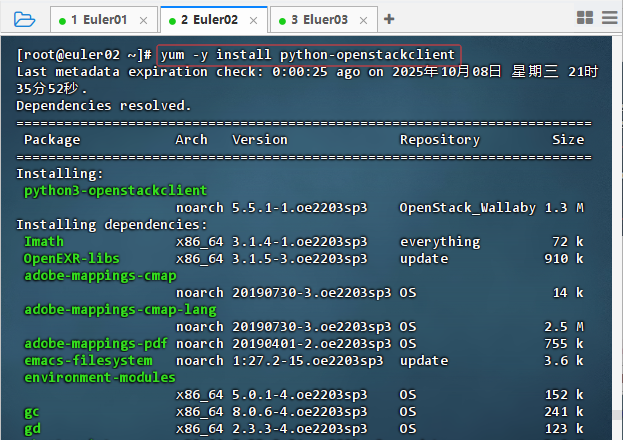Add a new session tab
The width and height of the screenshot is (623, 440).
coord(389,19)
